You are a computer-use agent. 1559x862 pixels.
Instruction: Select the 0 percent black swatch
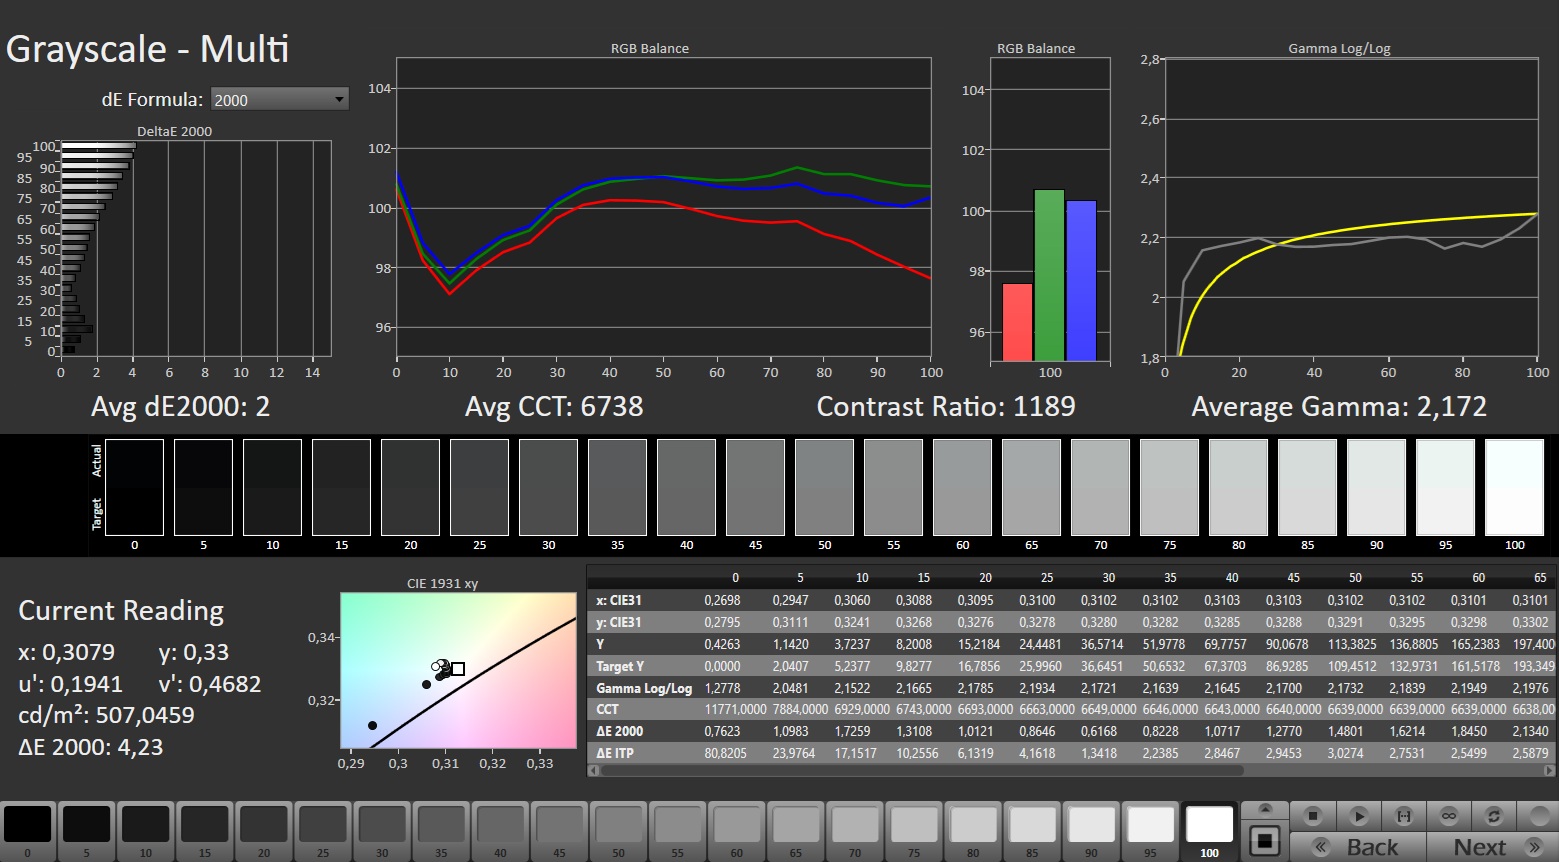[x=27, y=827]
